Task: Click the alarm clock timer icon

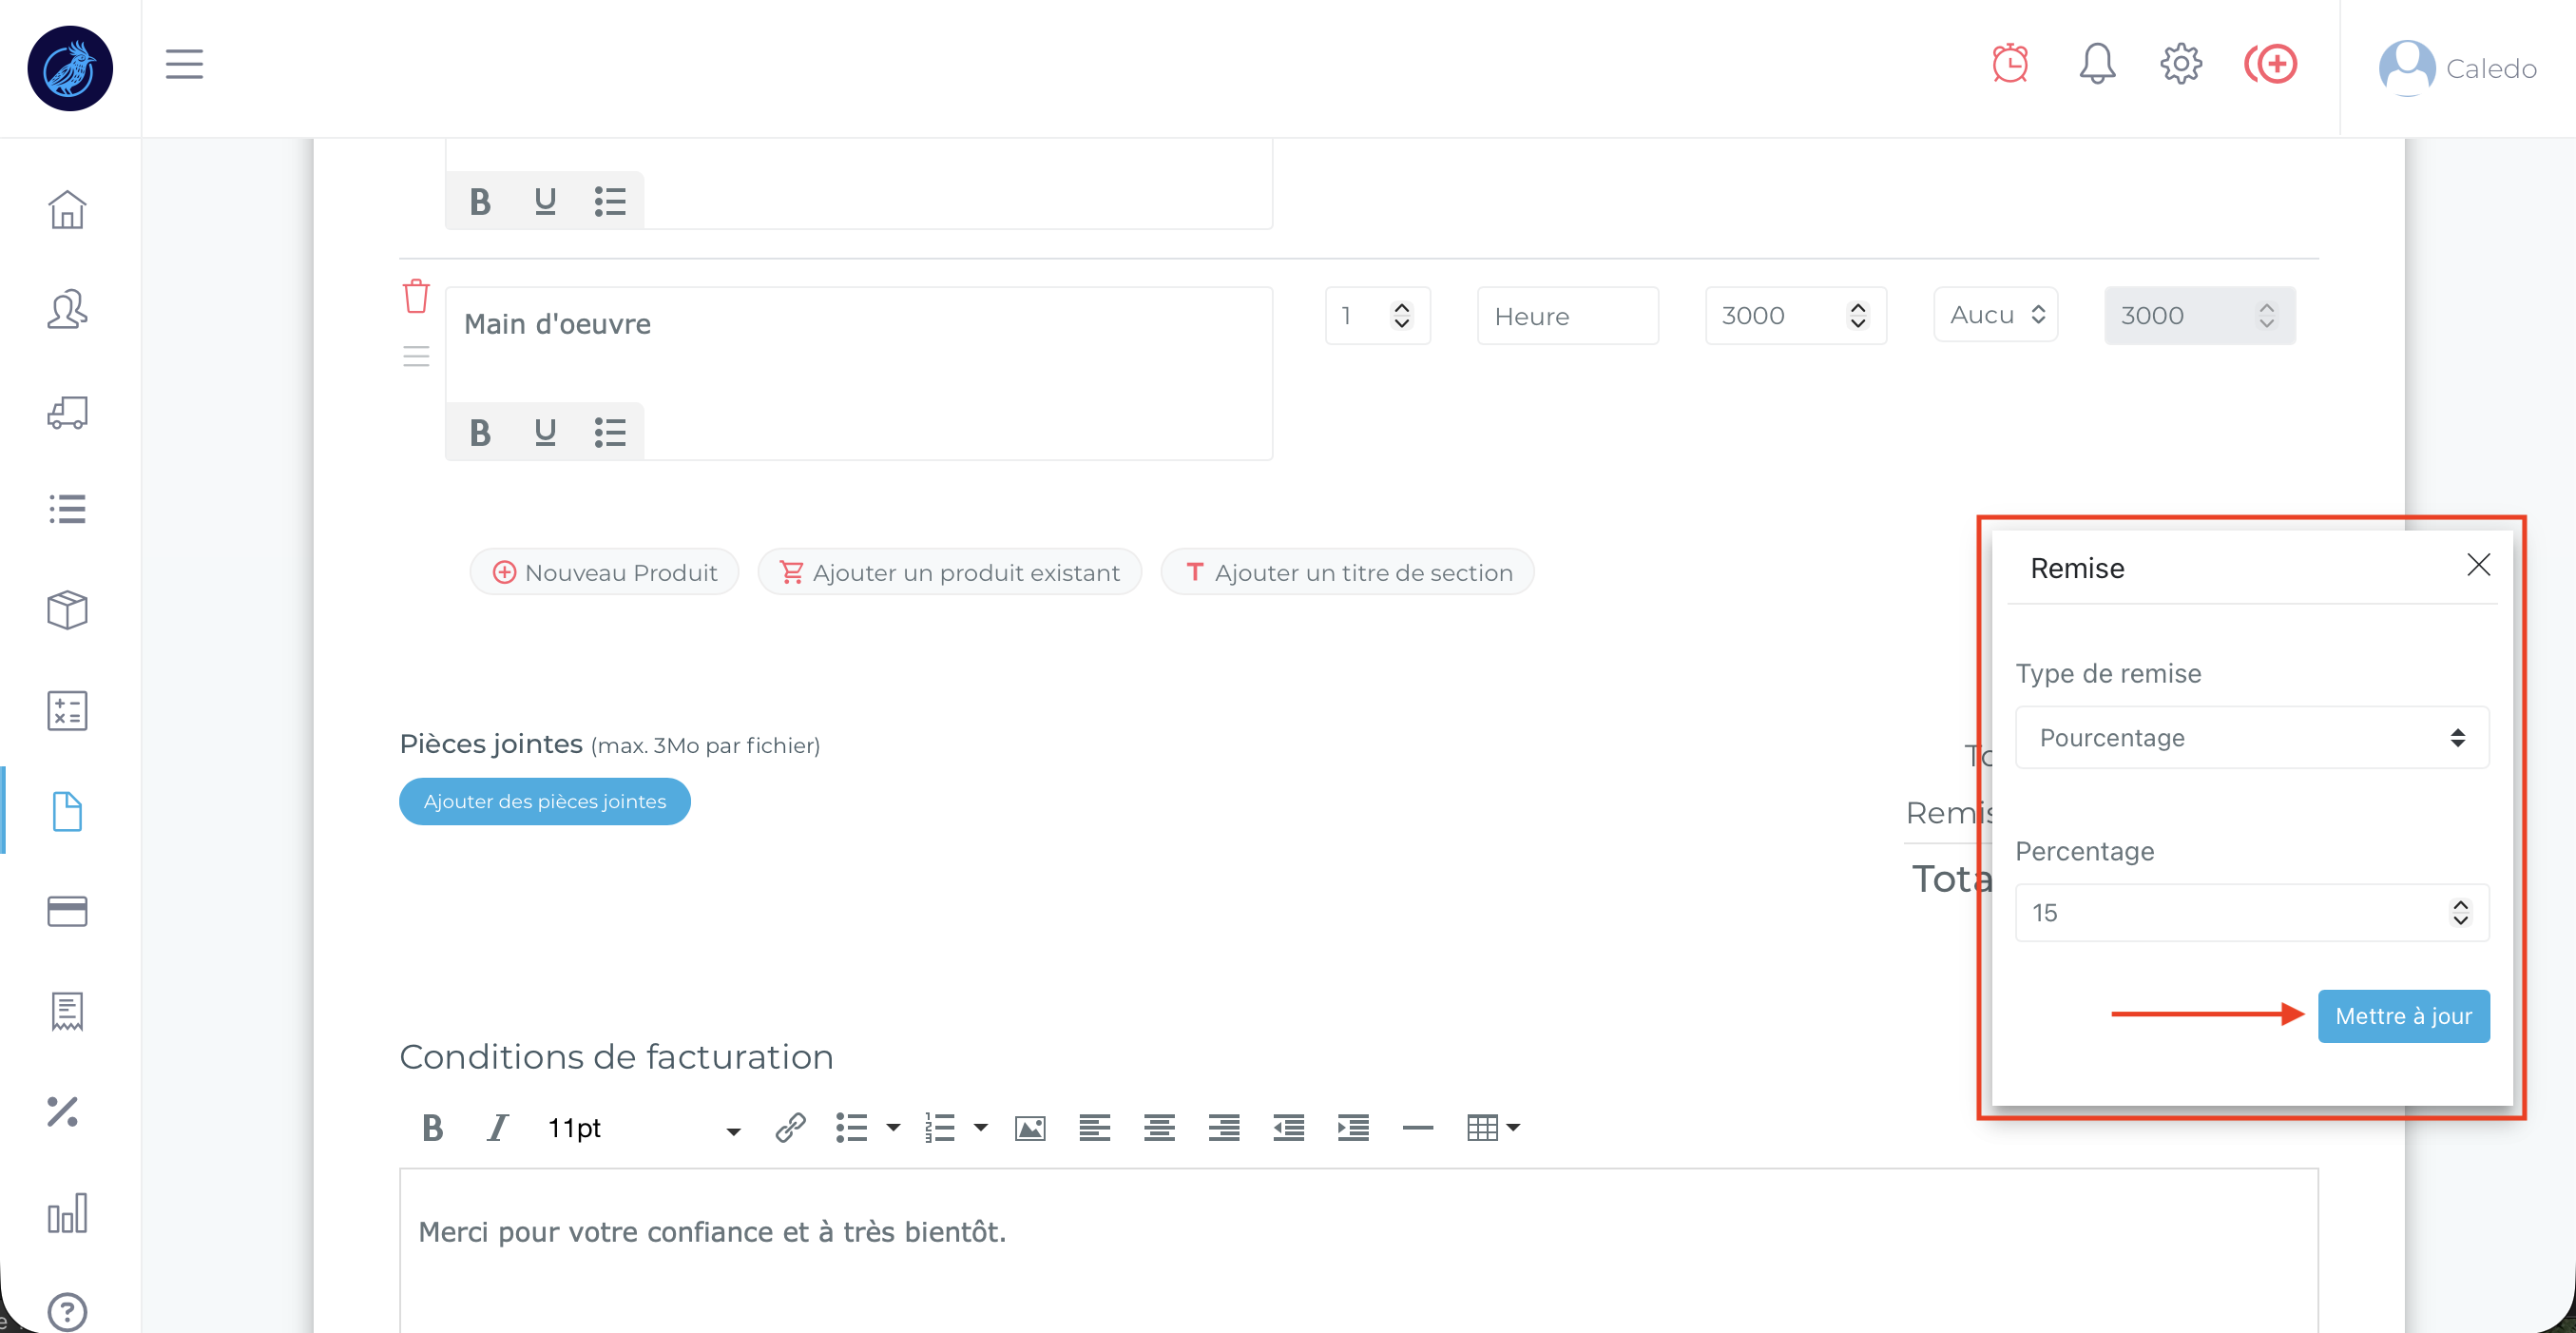Action: 2009,64
